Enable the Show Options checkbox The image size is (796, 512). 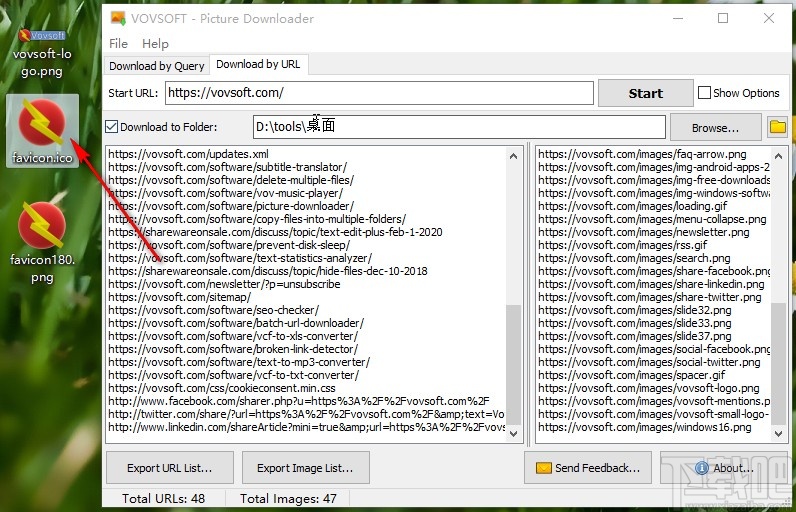click(704, 92)
